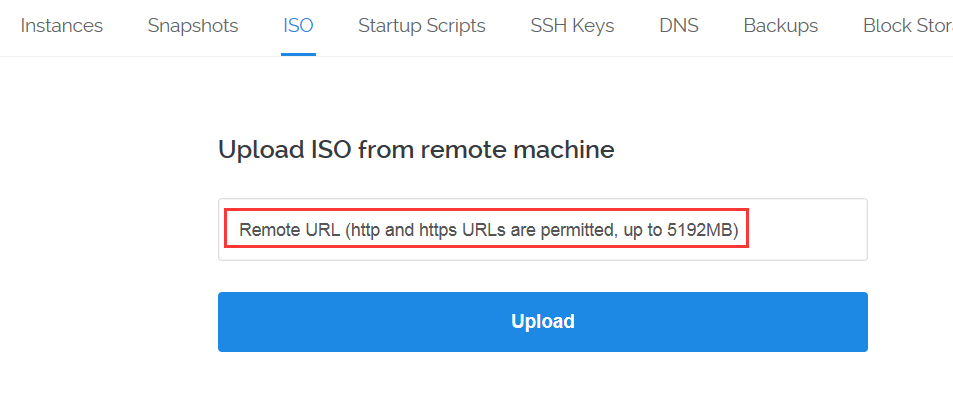Open the Instances tab
Viewport: 953px width, 412px height.
[x=61, y=26]
